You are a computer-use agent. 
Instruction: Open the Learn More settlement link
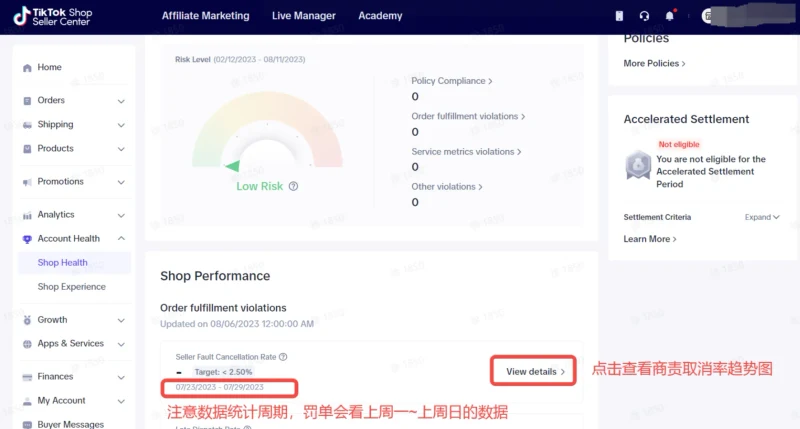(649, 239)
